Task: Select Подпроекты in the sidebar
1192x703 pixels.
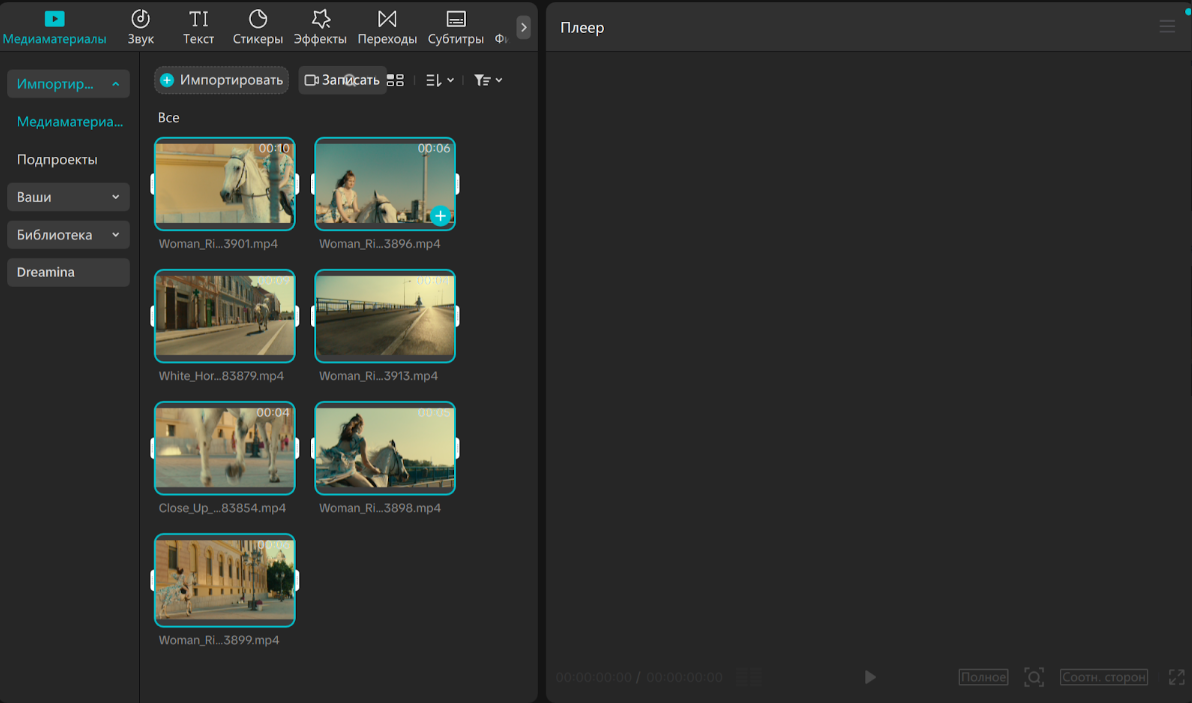Action: point(57,160)
